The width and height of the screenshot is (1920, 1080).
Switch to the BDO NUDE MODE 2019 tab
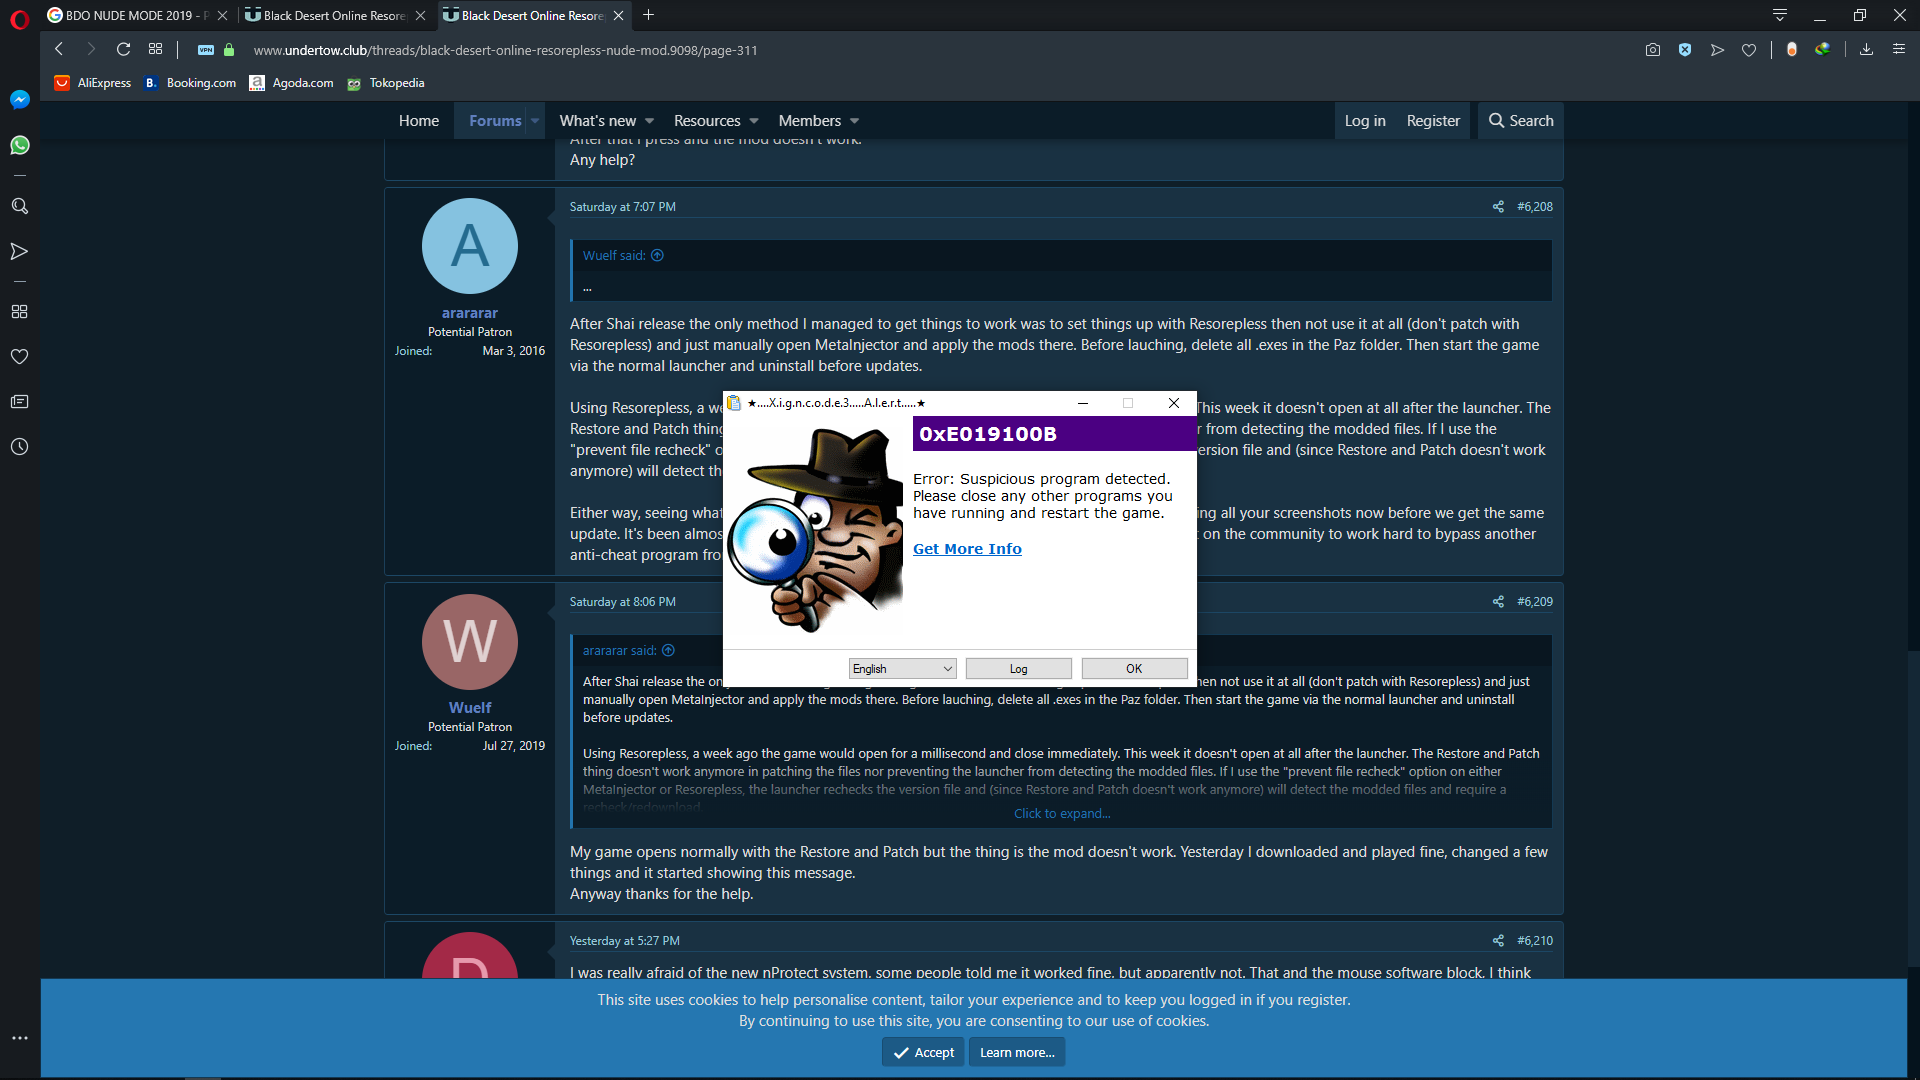[130, 15]
